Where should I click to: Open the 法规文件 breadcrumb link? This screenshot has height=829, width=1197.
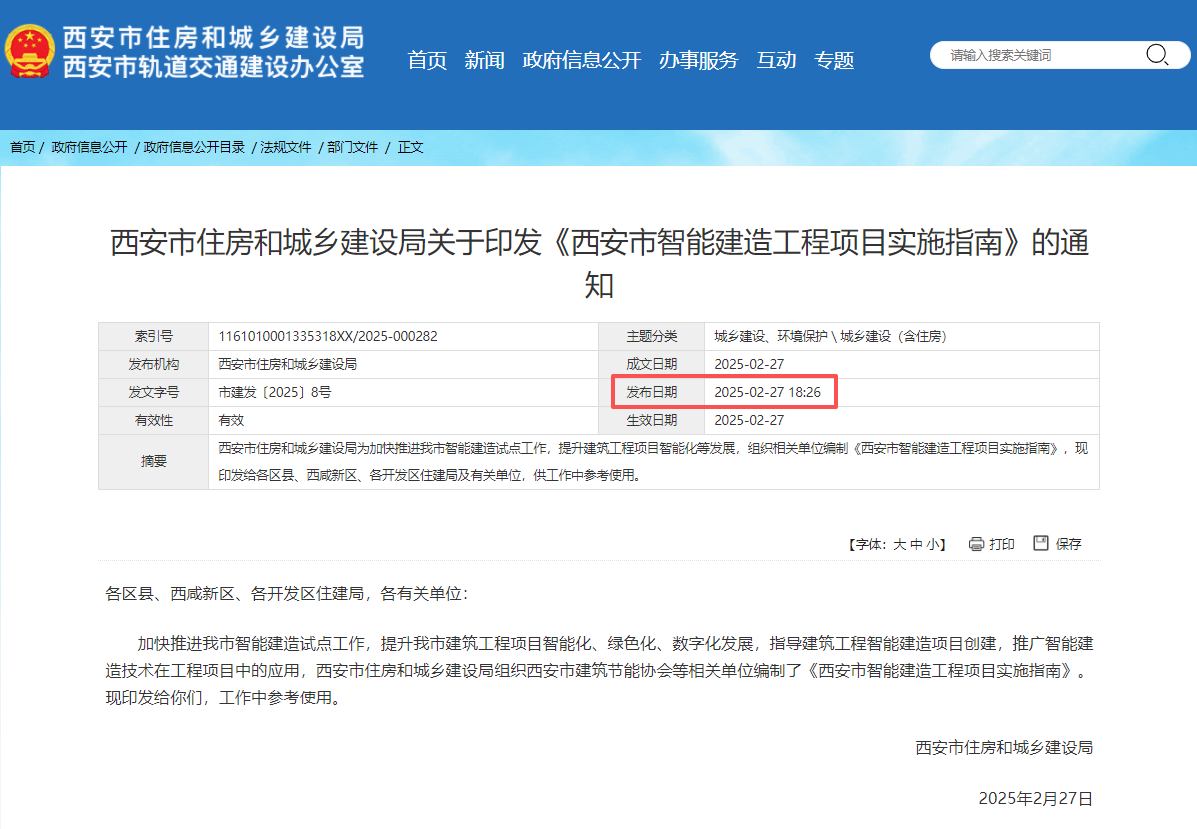point(286,147)
